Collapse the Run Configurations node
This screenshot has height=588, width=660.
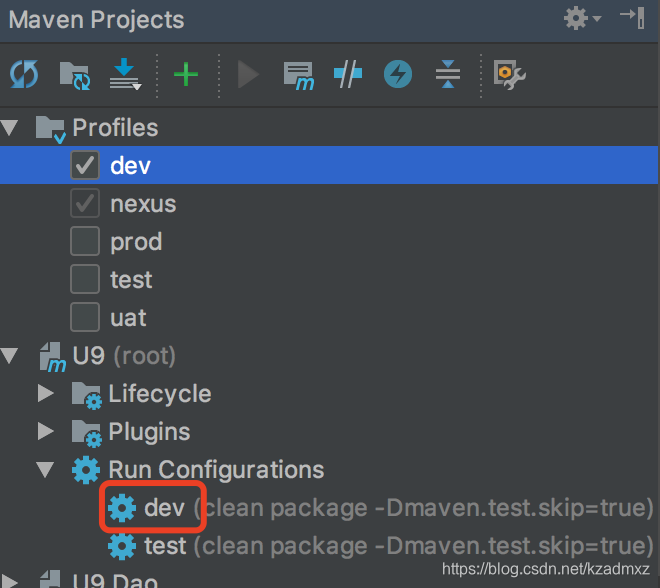[x=45, y=470]
